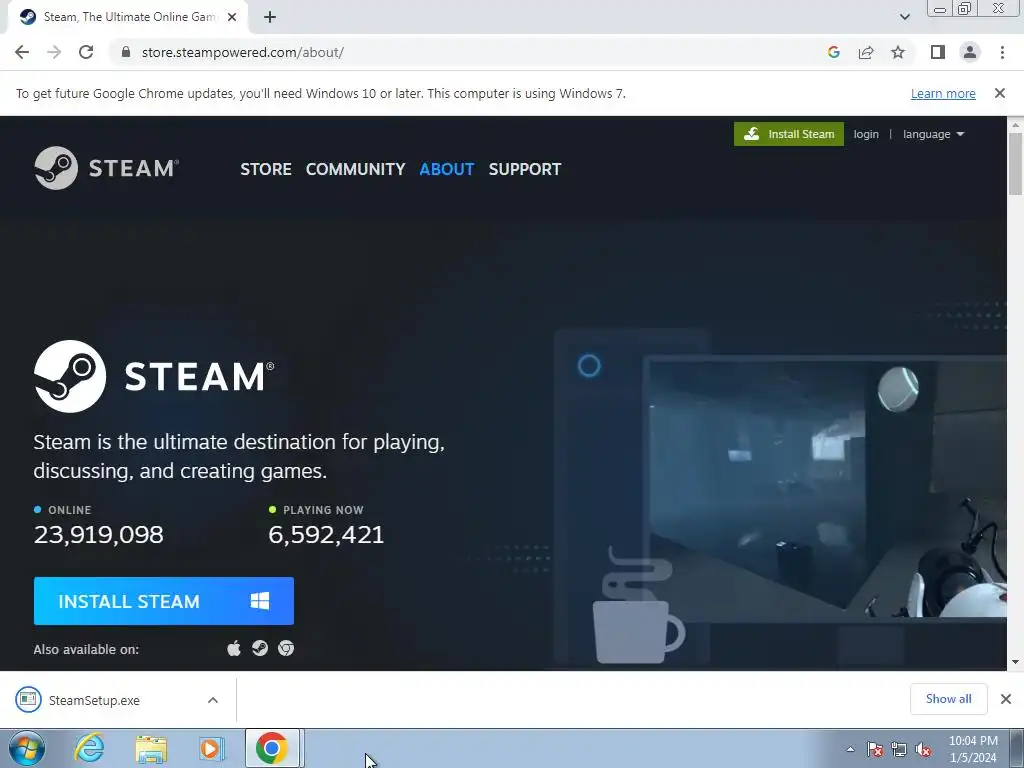Click the Google search icon in address bar
Viewport: 1024px width, 768px height.
[833, 52]
